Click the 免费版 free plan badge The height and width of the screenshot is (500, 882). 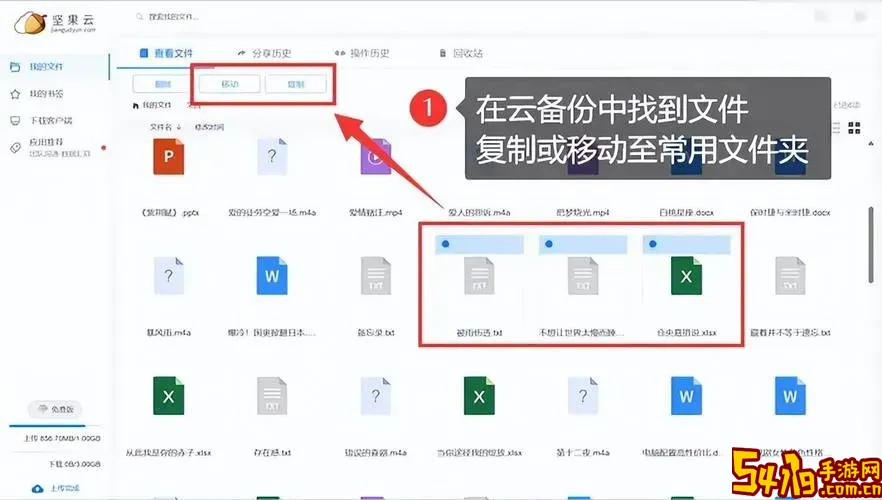tap(55, 409)
